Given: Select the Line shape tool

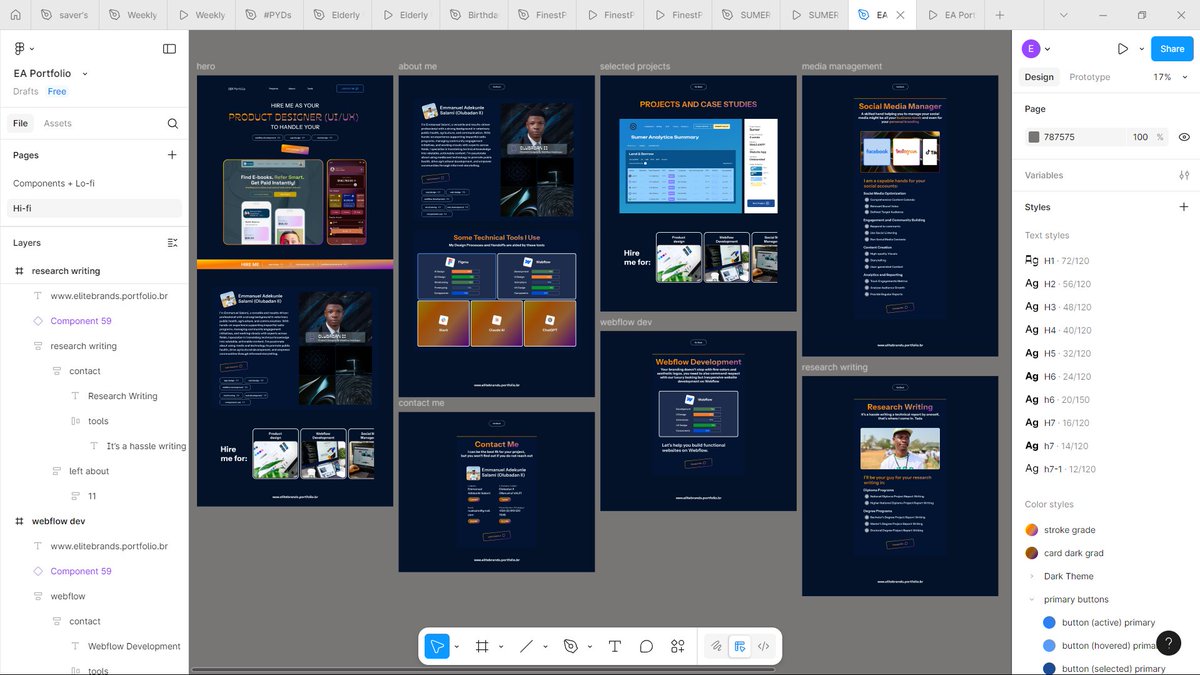Looking at the screenshot, I should pyautogui.click(x=526, y=646).
